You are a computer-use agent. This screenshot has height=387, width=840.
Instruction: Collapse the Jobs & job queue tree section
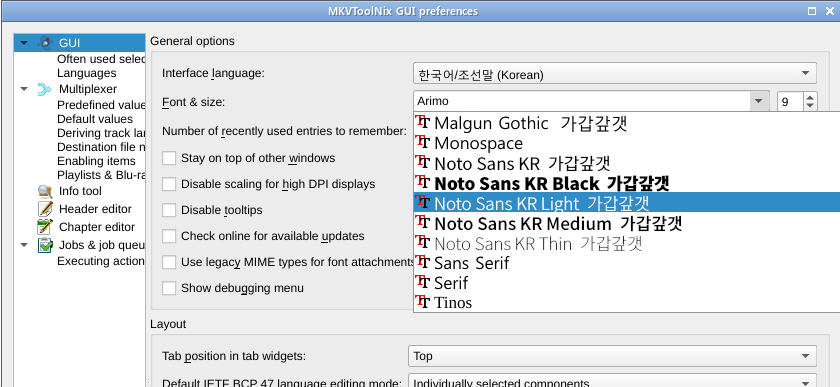click(24, 245)
